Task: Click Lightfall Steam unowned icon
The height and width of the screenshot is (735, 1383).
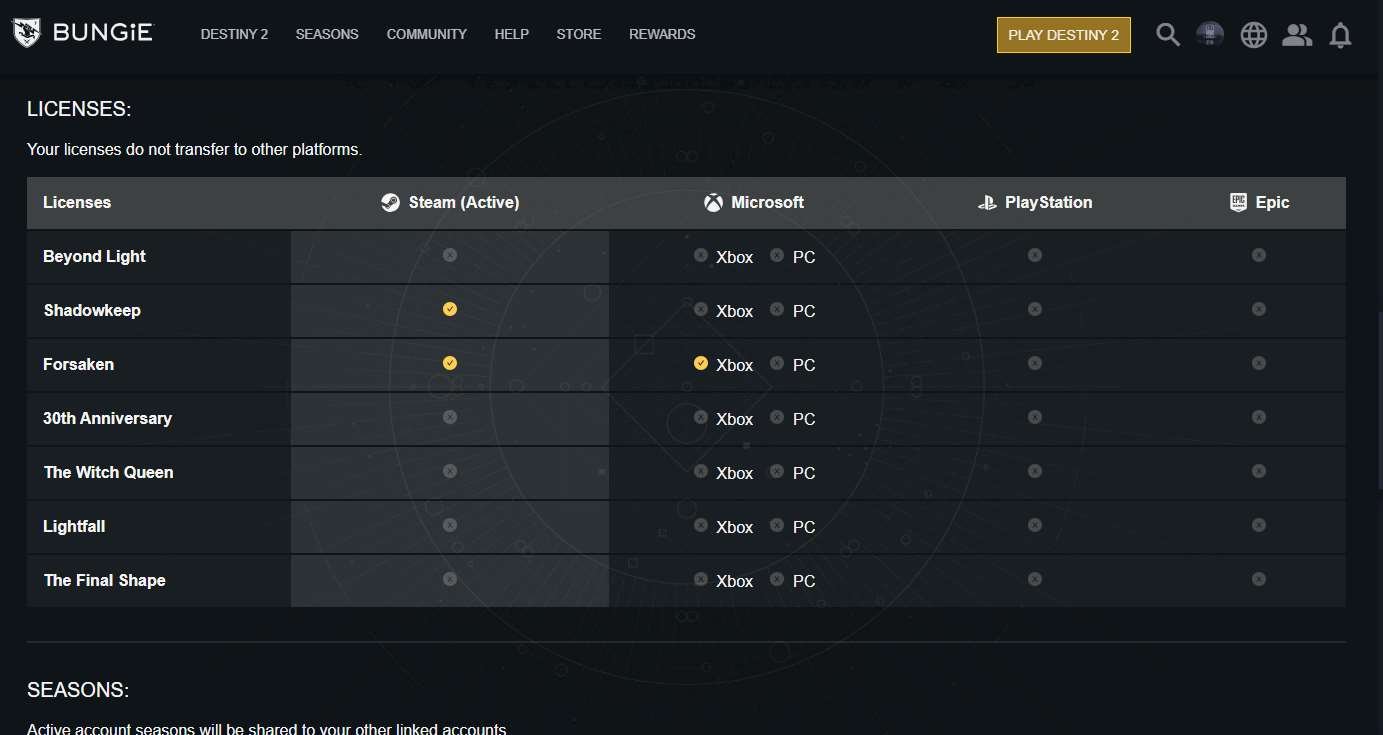Action: pos(450,525)
